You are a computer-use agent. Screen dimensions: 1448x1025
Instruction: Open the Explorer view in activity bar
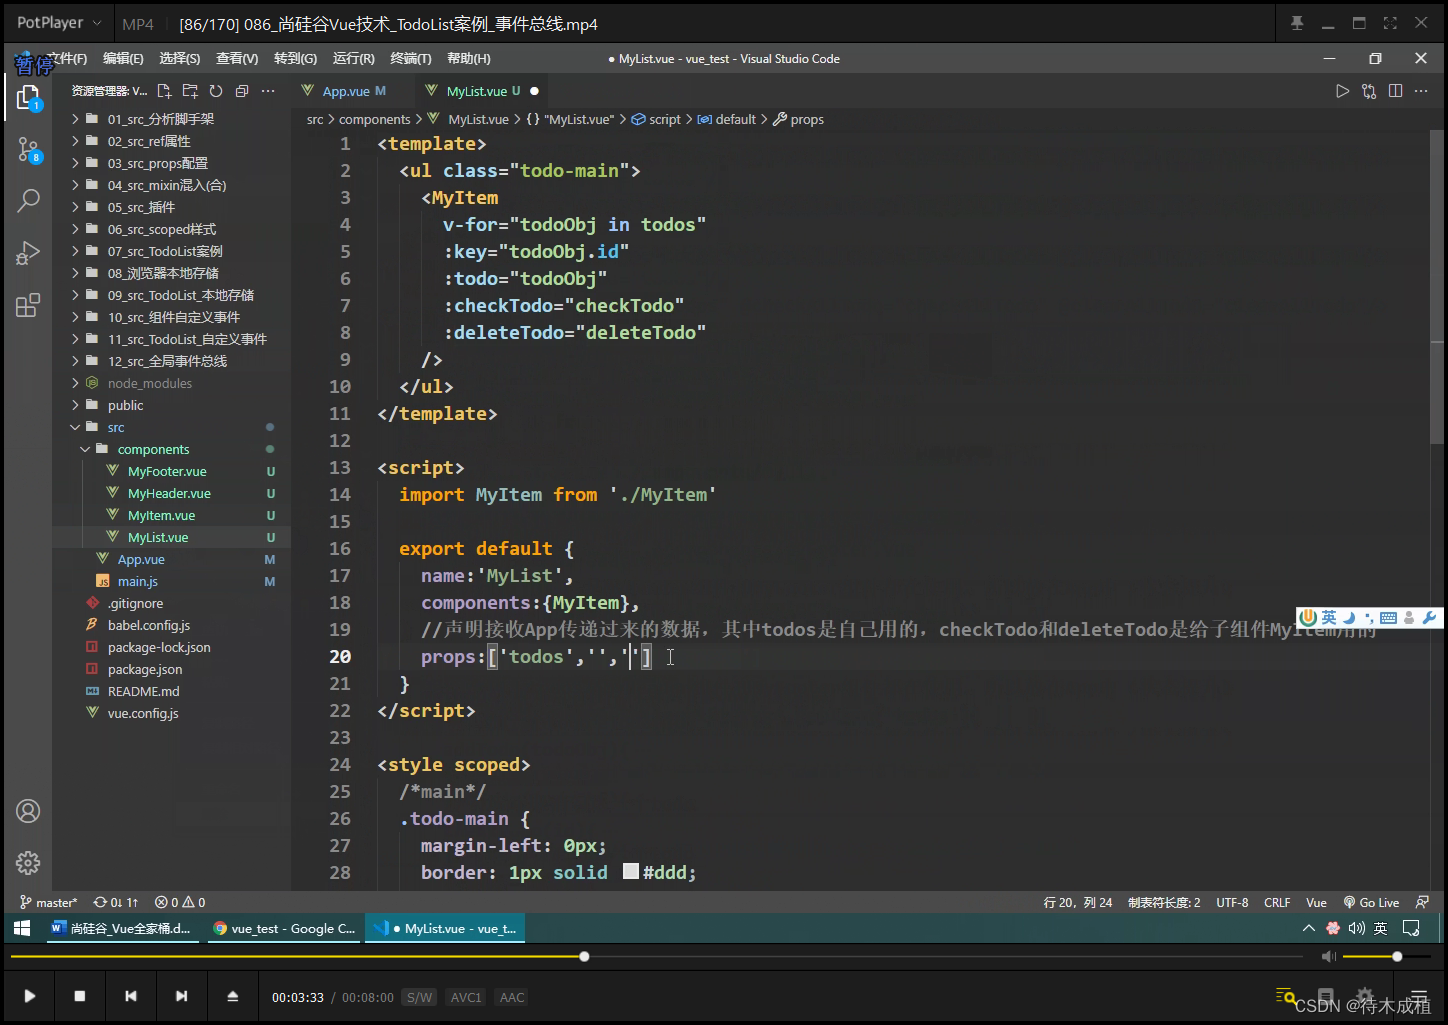[28, 97]
